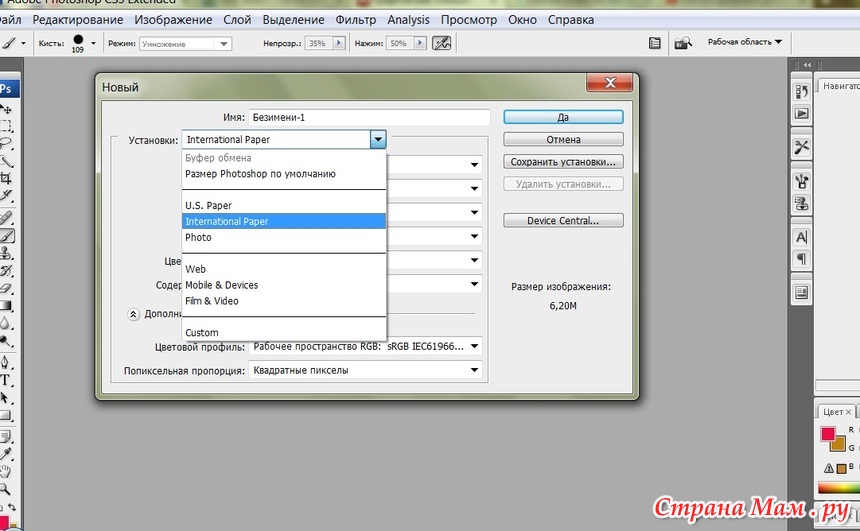Open the Paragraph panel icon

pyautogui.click(x=801, y=259)
